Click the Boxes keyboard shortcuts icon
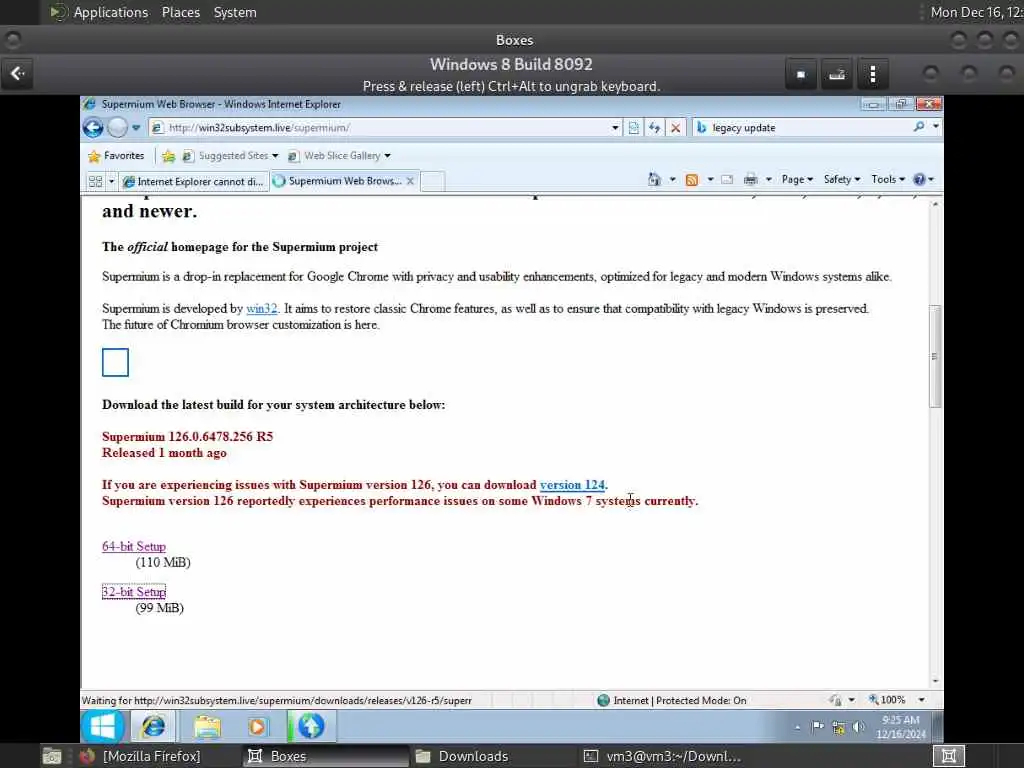 point(837,74)
